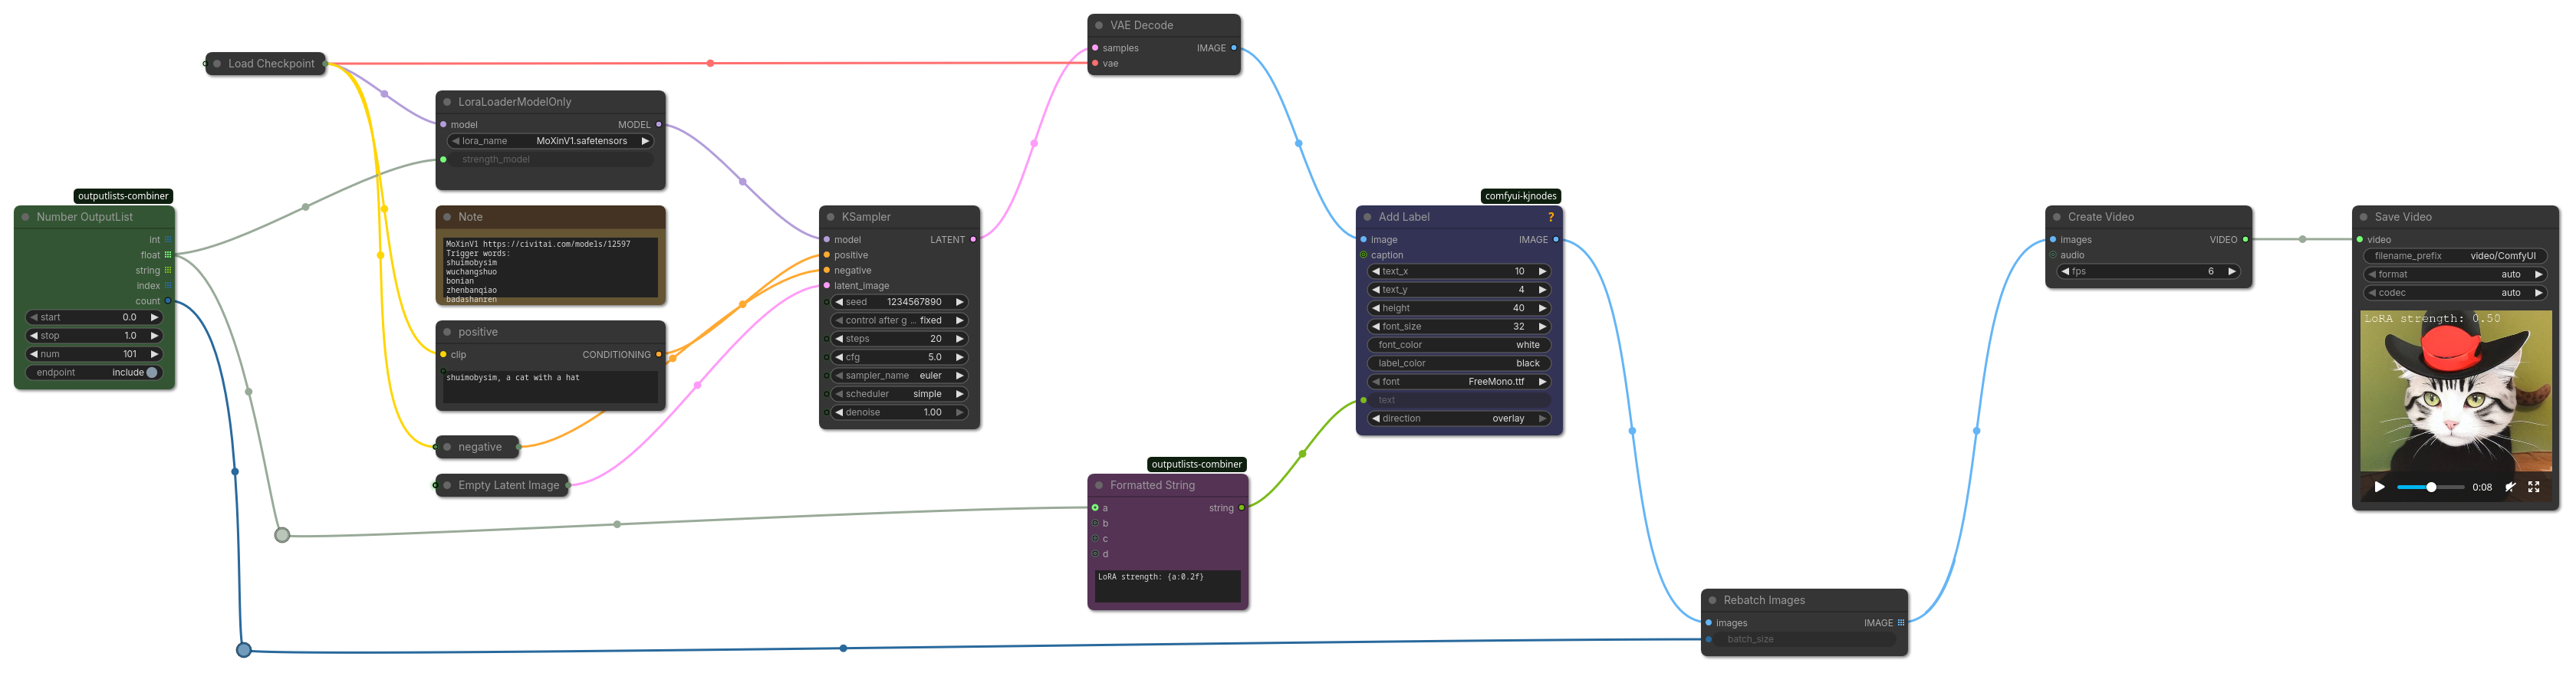Decrease the text_y value in Add Label
The width and height of the screenshot is (2576, 673).
(1376, 290)
